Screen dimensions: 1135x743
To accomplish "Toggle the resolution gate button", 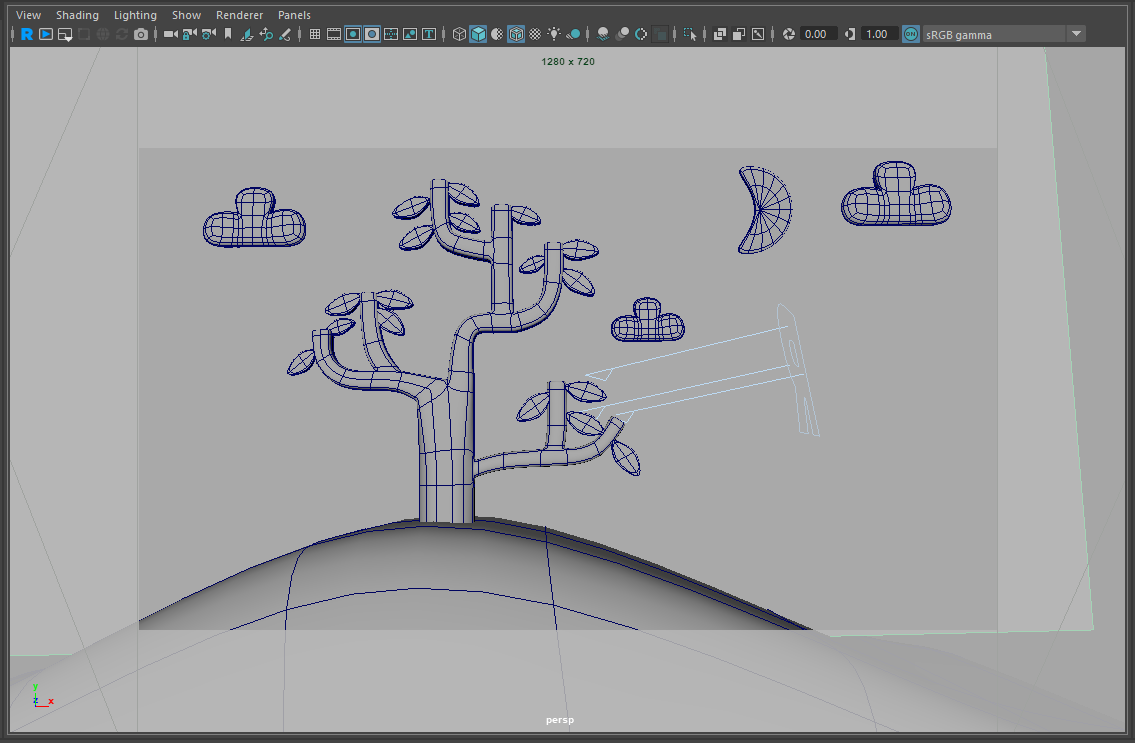I will click(353, 34).
